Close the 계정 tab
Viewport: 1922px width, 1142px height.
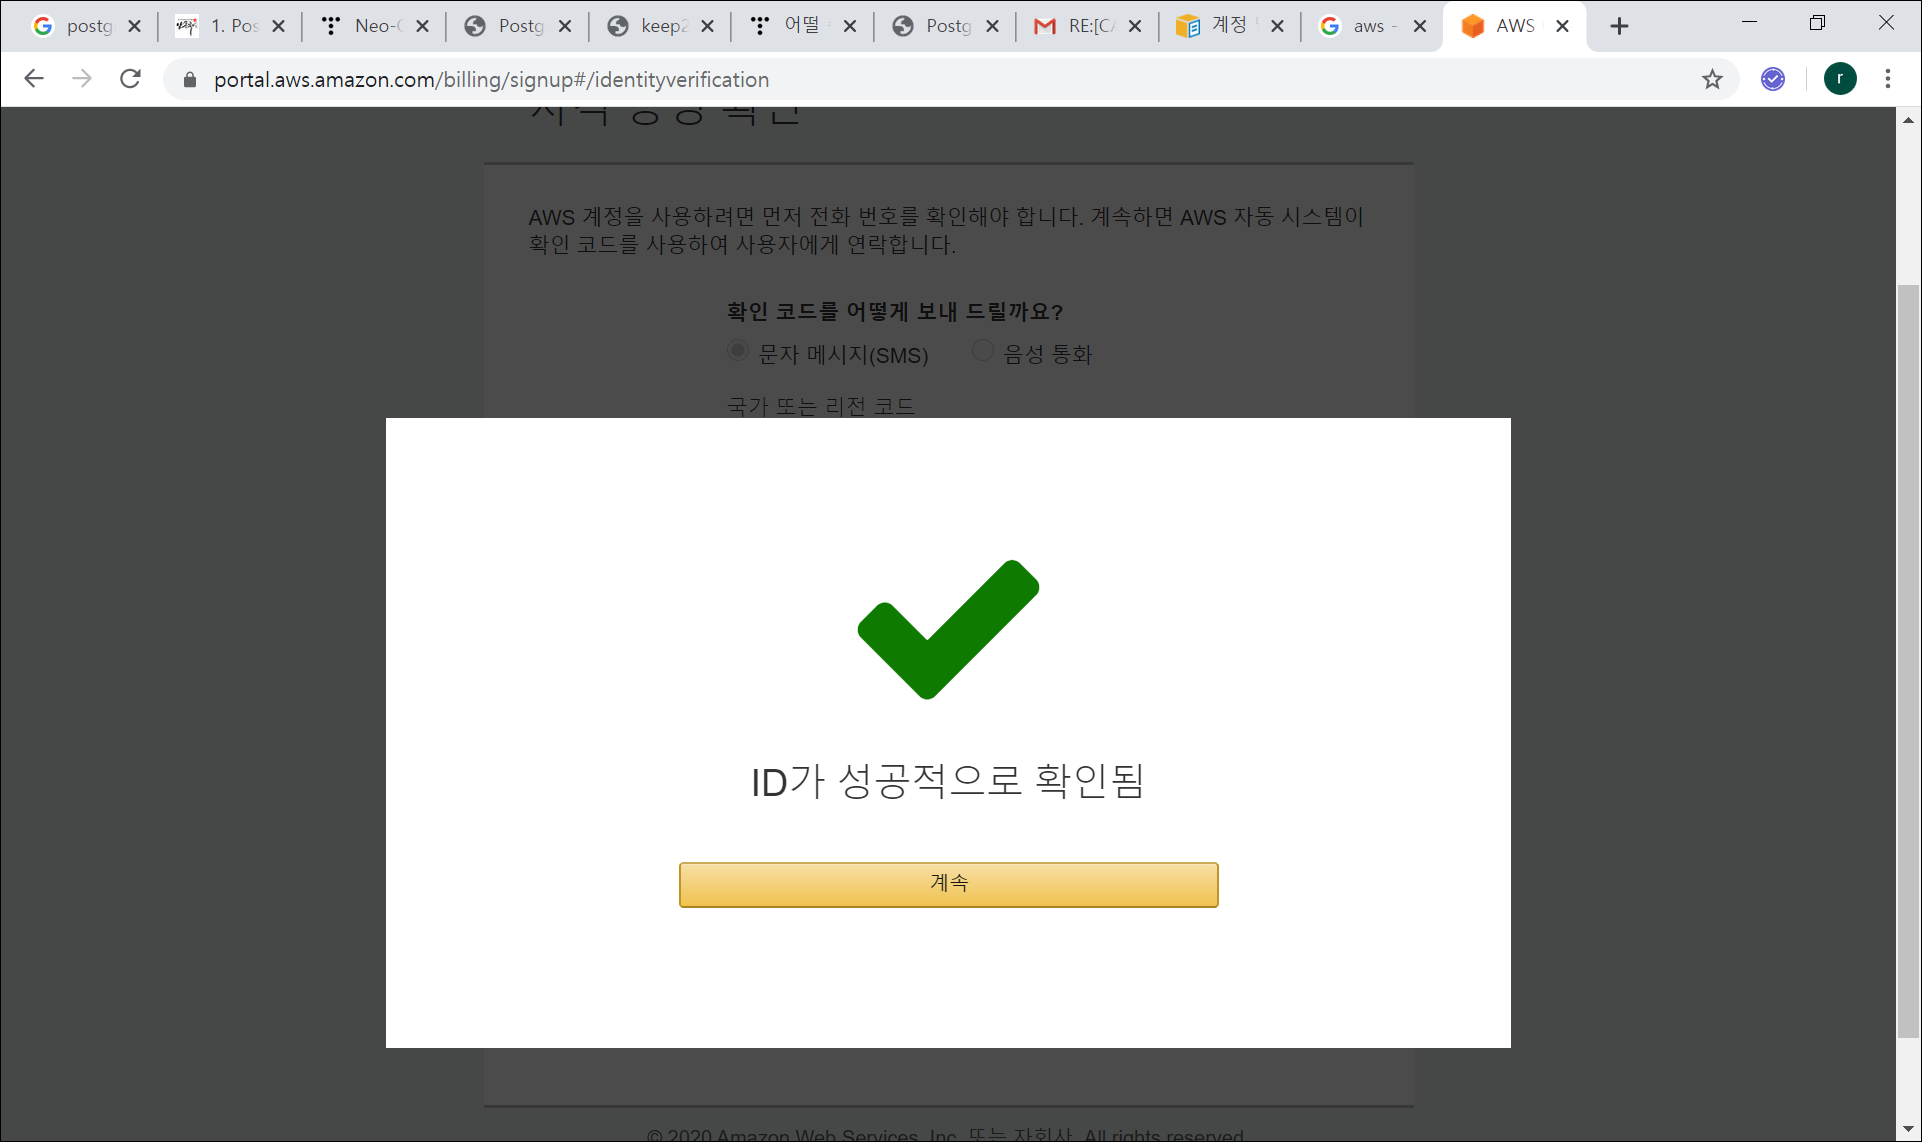1277,27
